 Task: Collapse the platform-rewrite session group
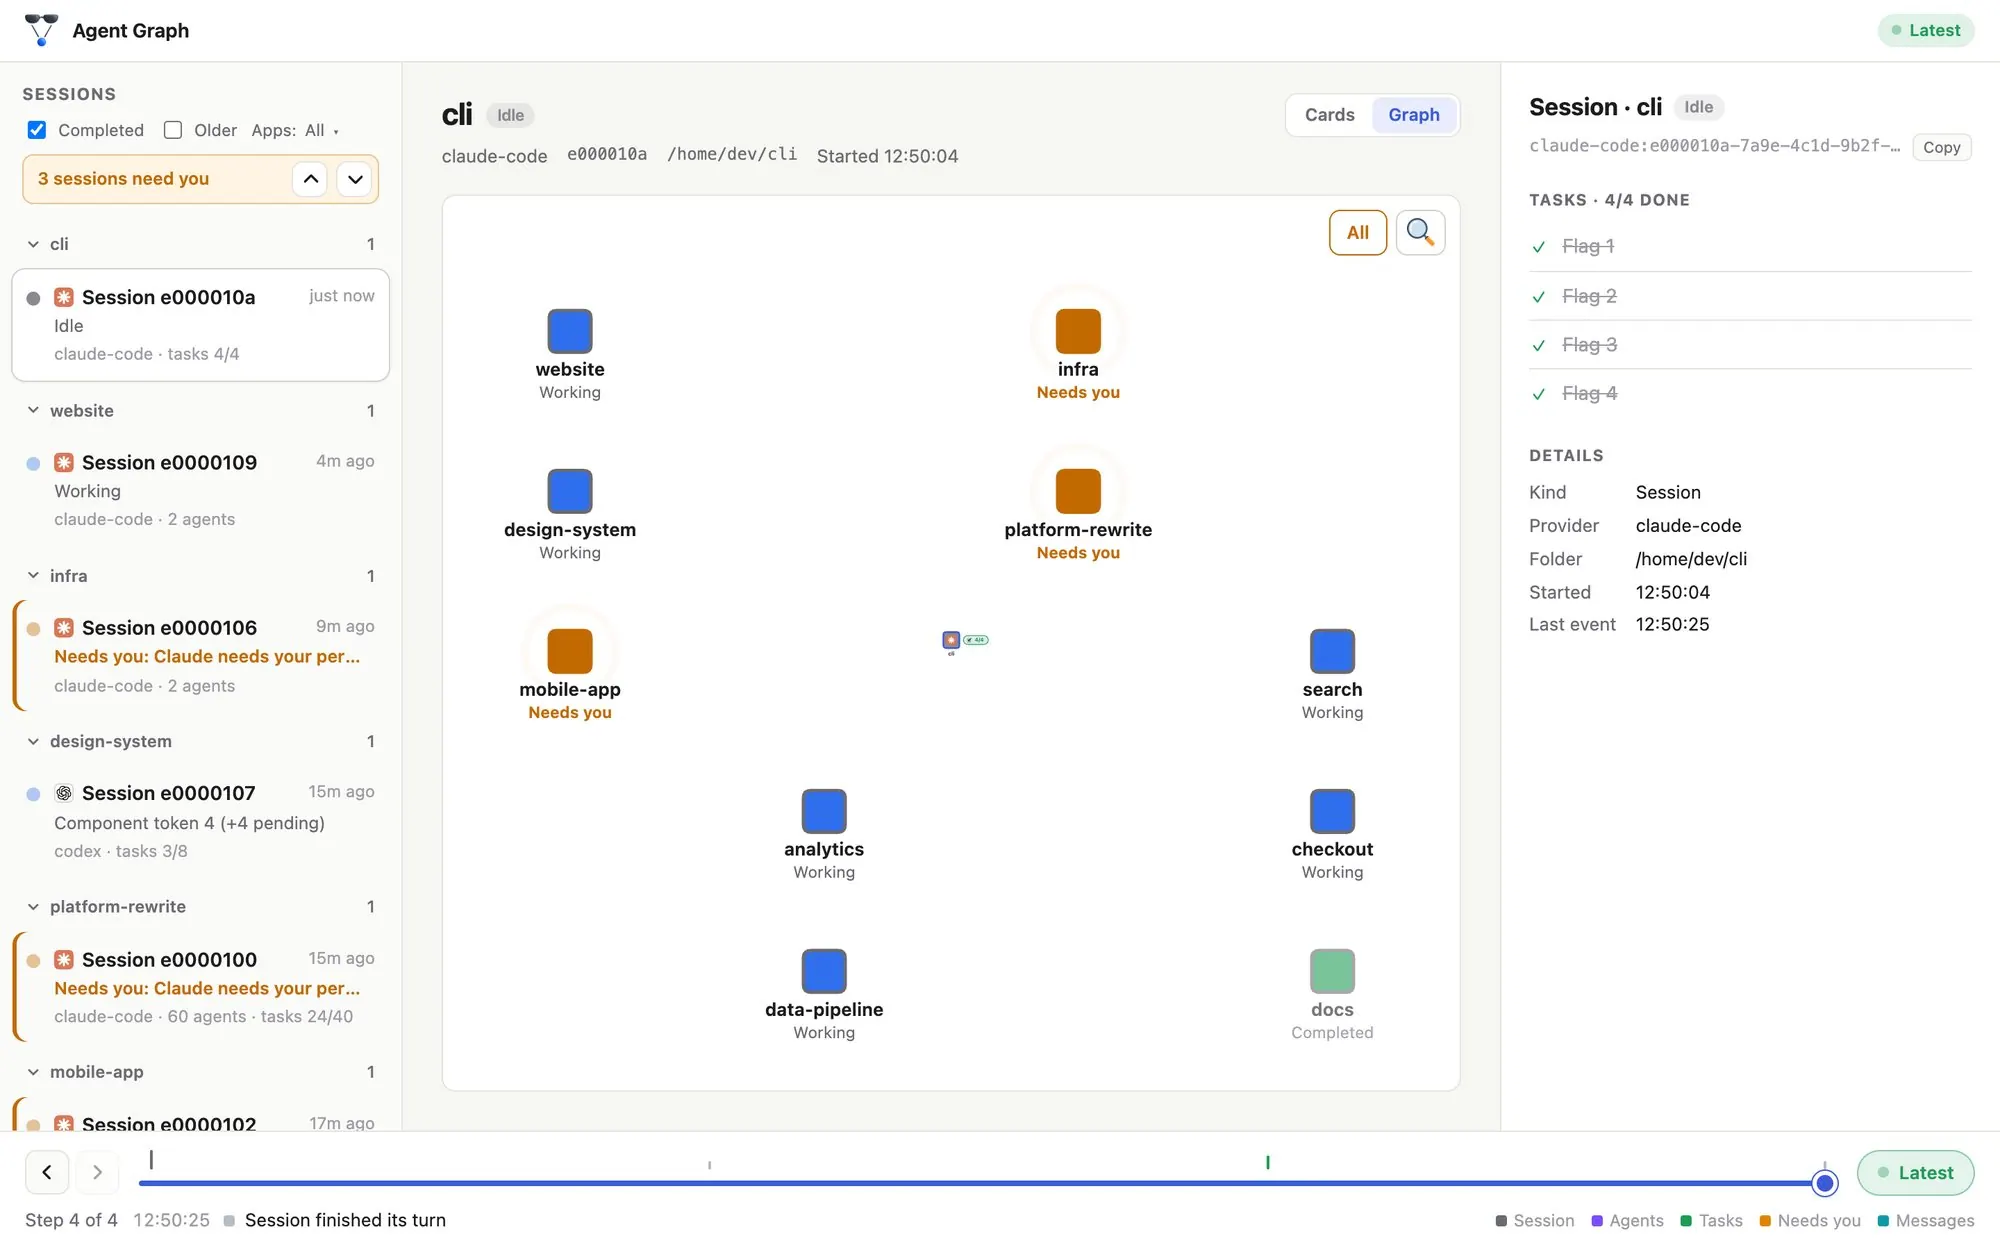pos(33,907)
